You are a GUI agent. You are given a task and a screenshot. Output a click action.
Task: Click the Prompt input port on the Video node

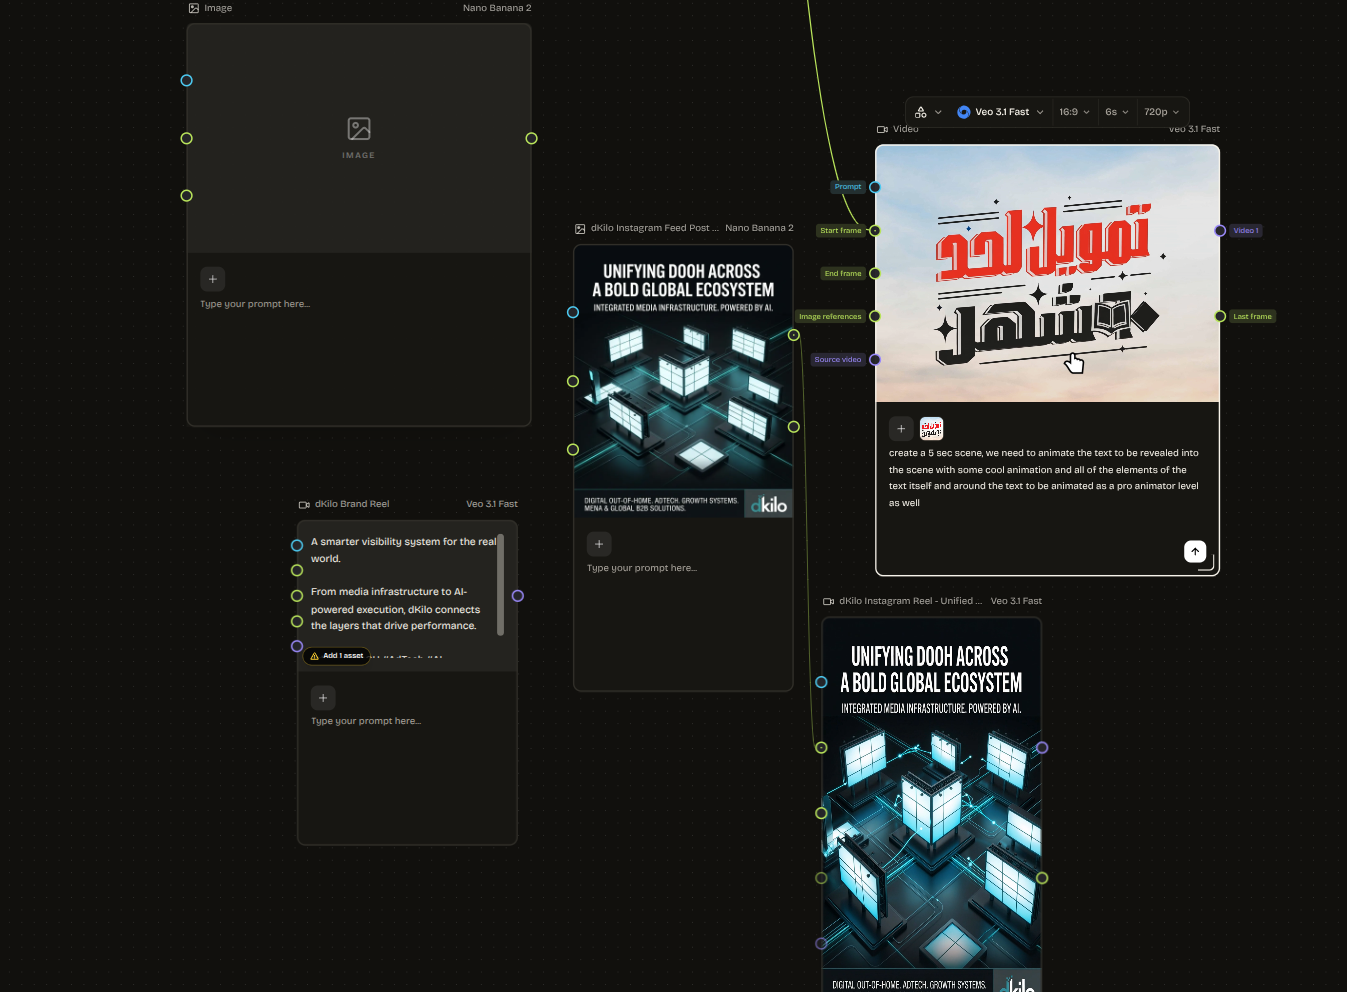pyautogui.click(x=875, y=187)
